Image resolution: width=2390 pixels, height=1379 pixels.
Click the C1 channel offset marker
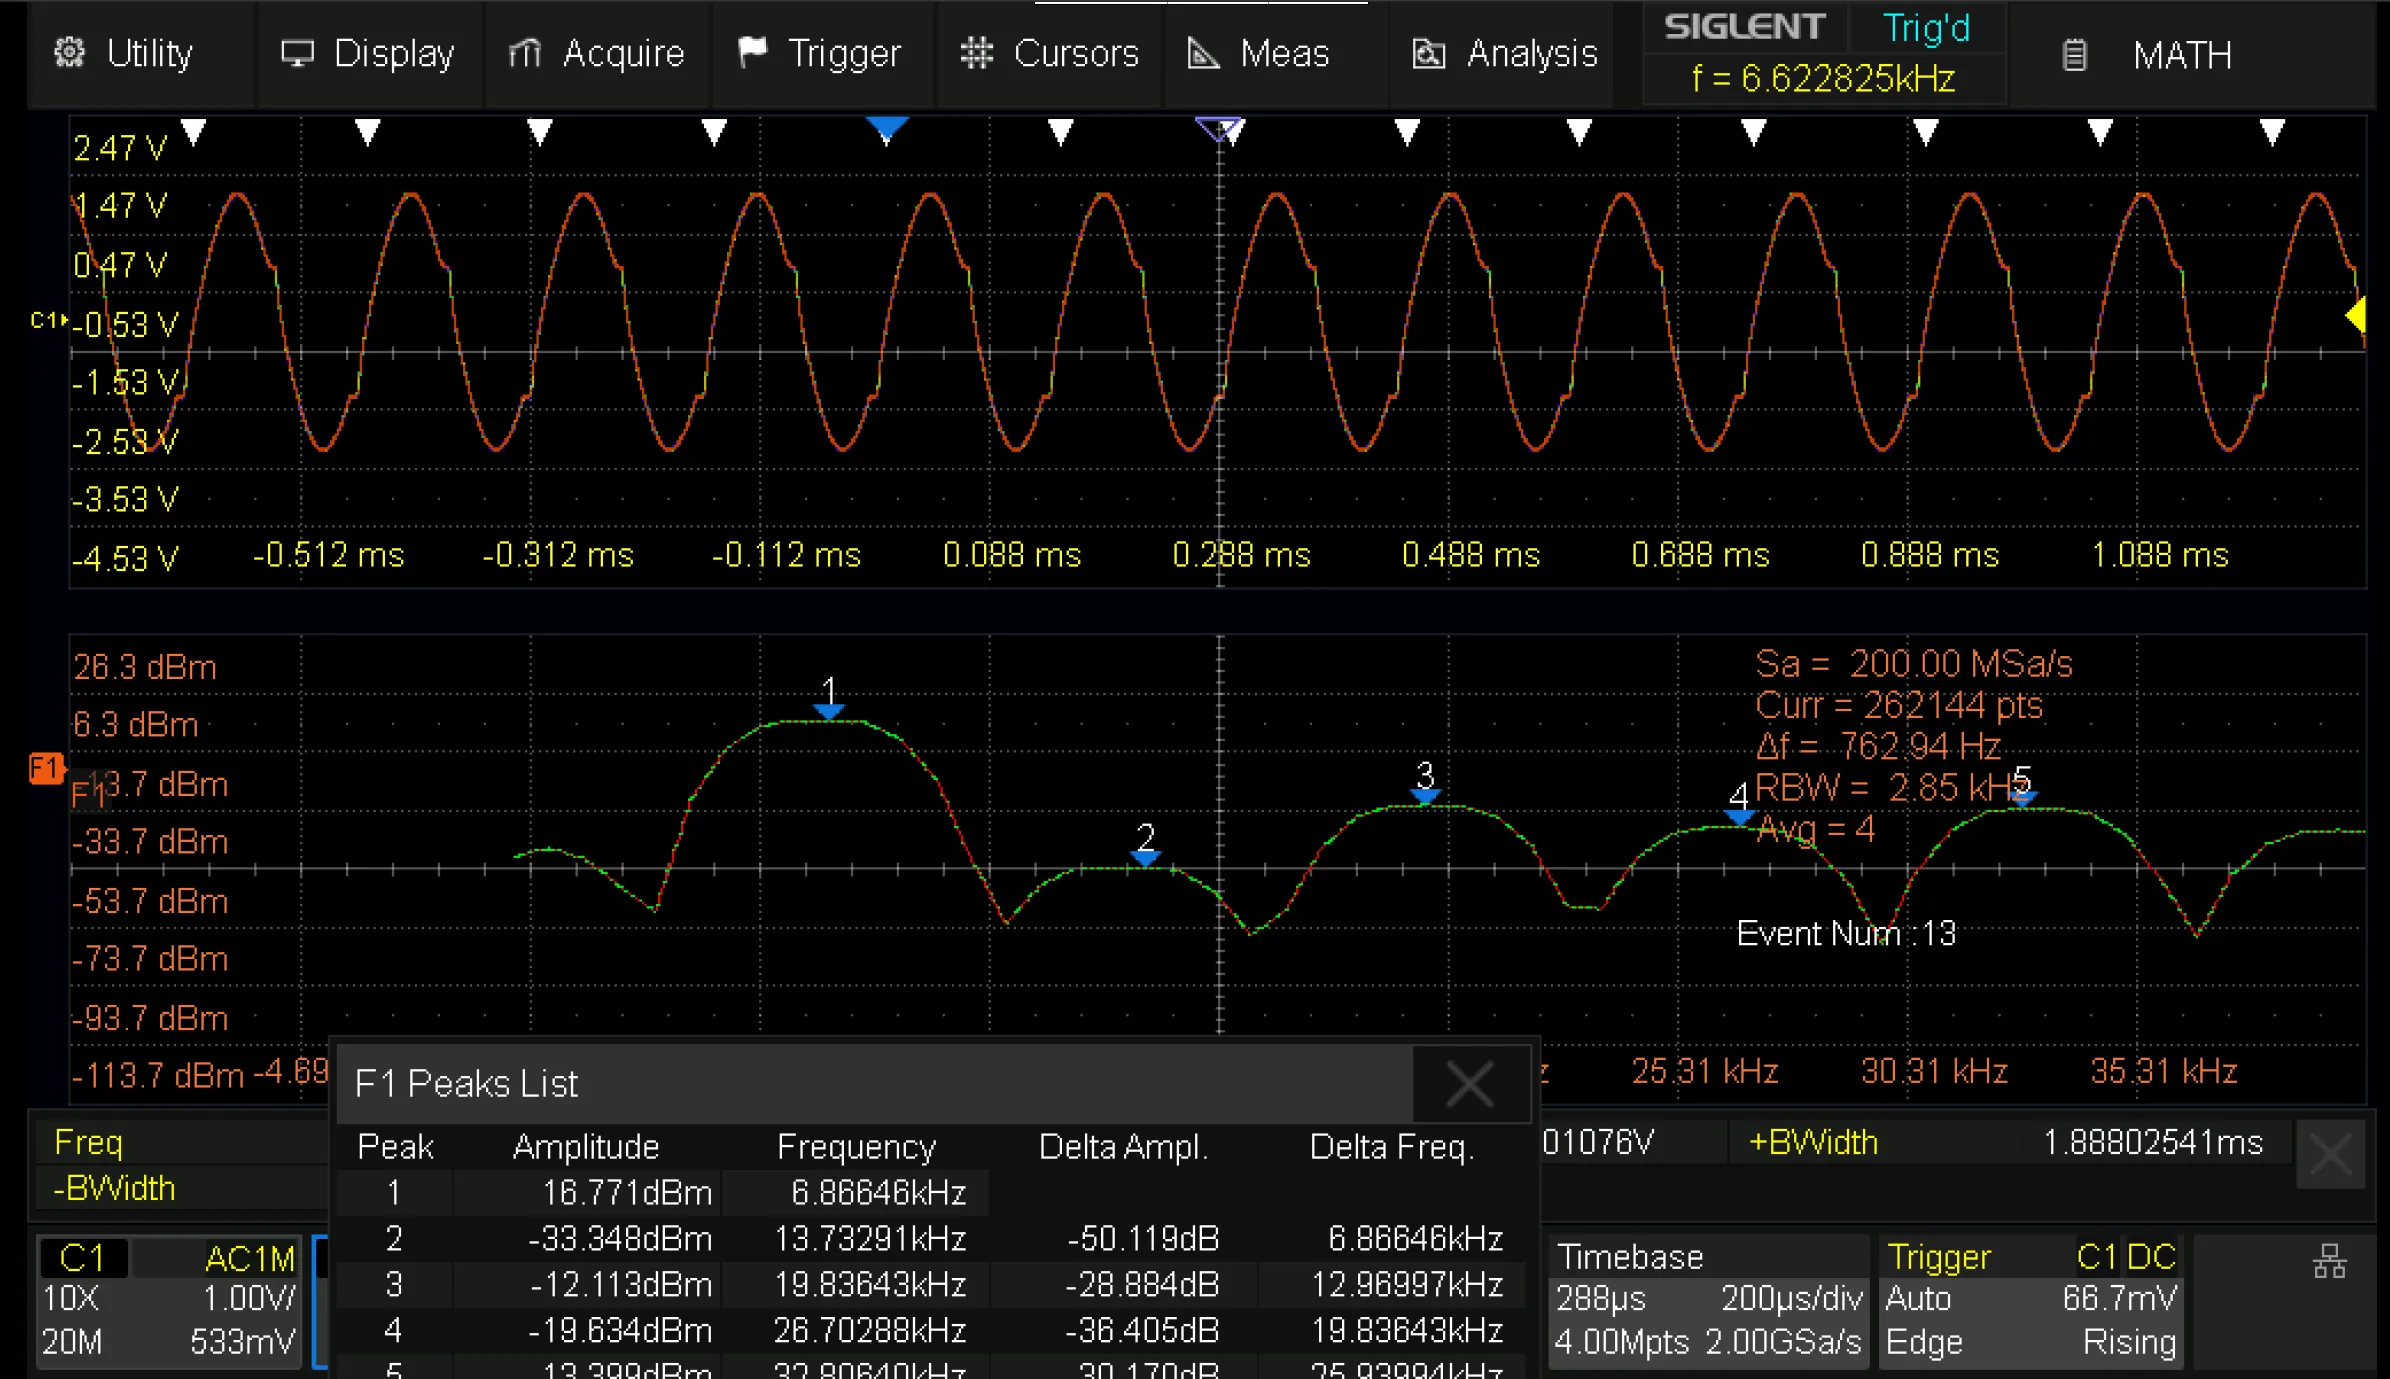coord(46,321)
